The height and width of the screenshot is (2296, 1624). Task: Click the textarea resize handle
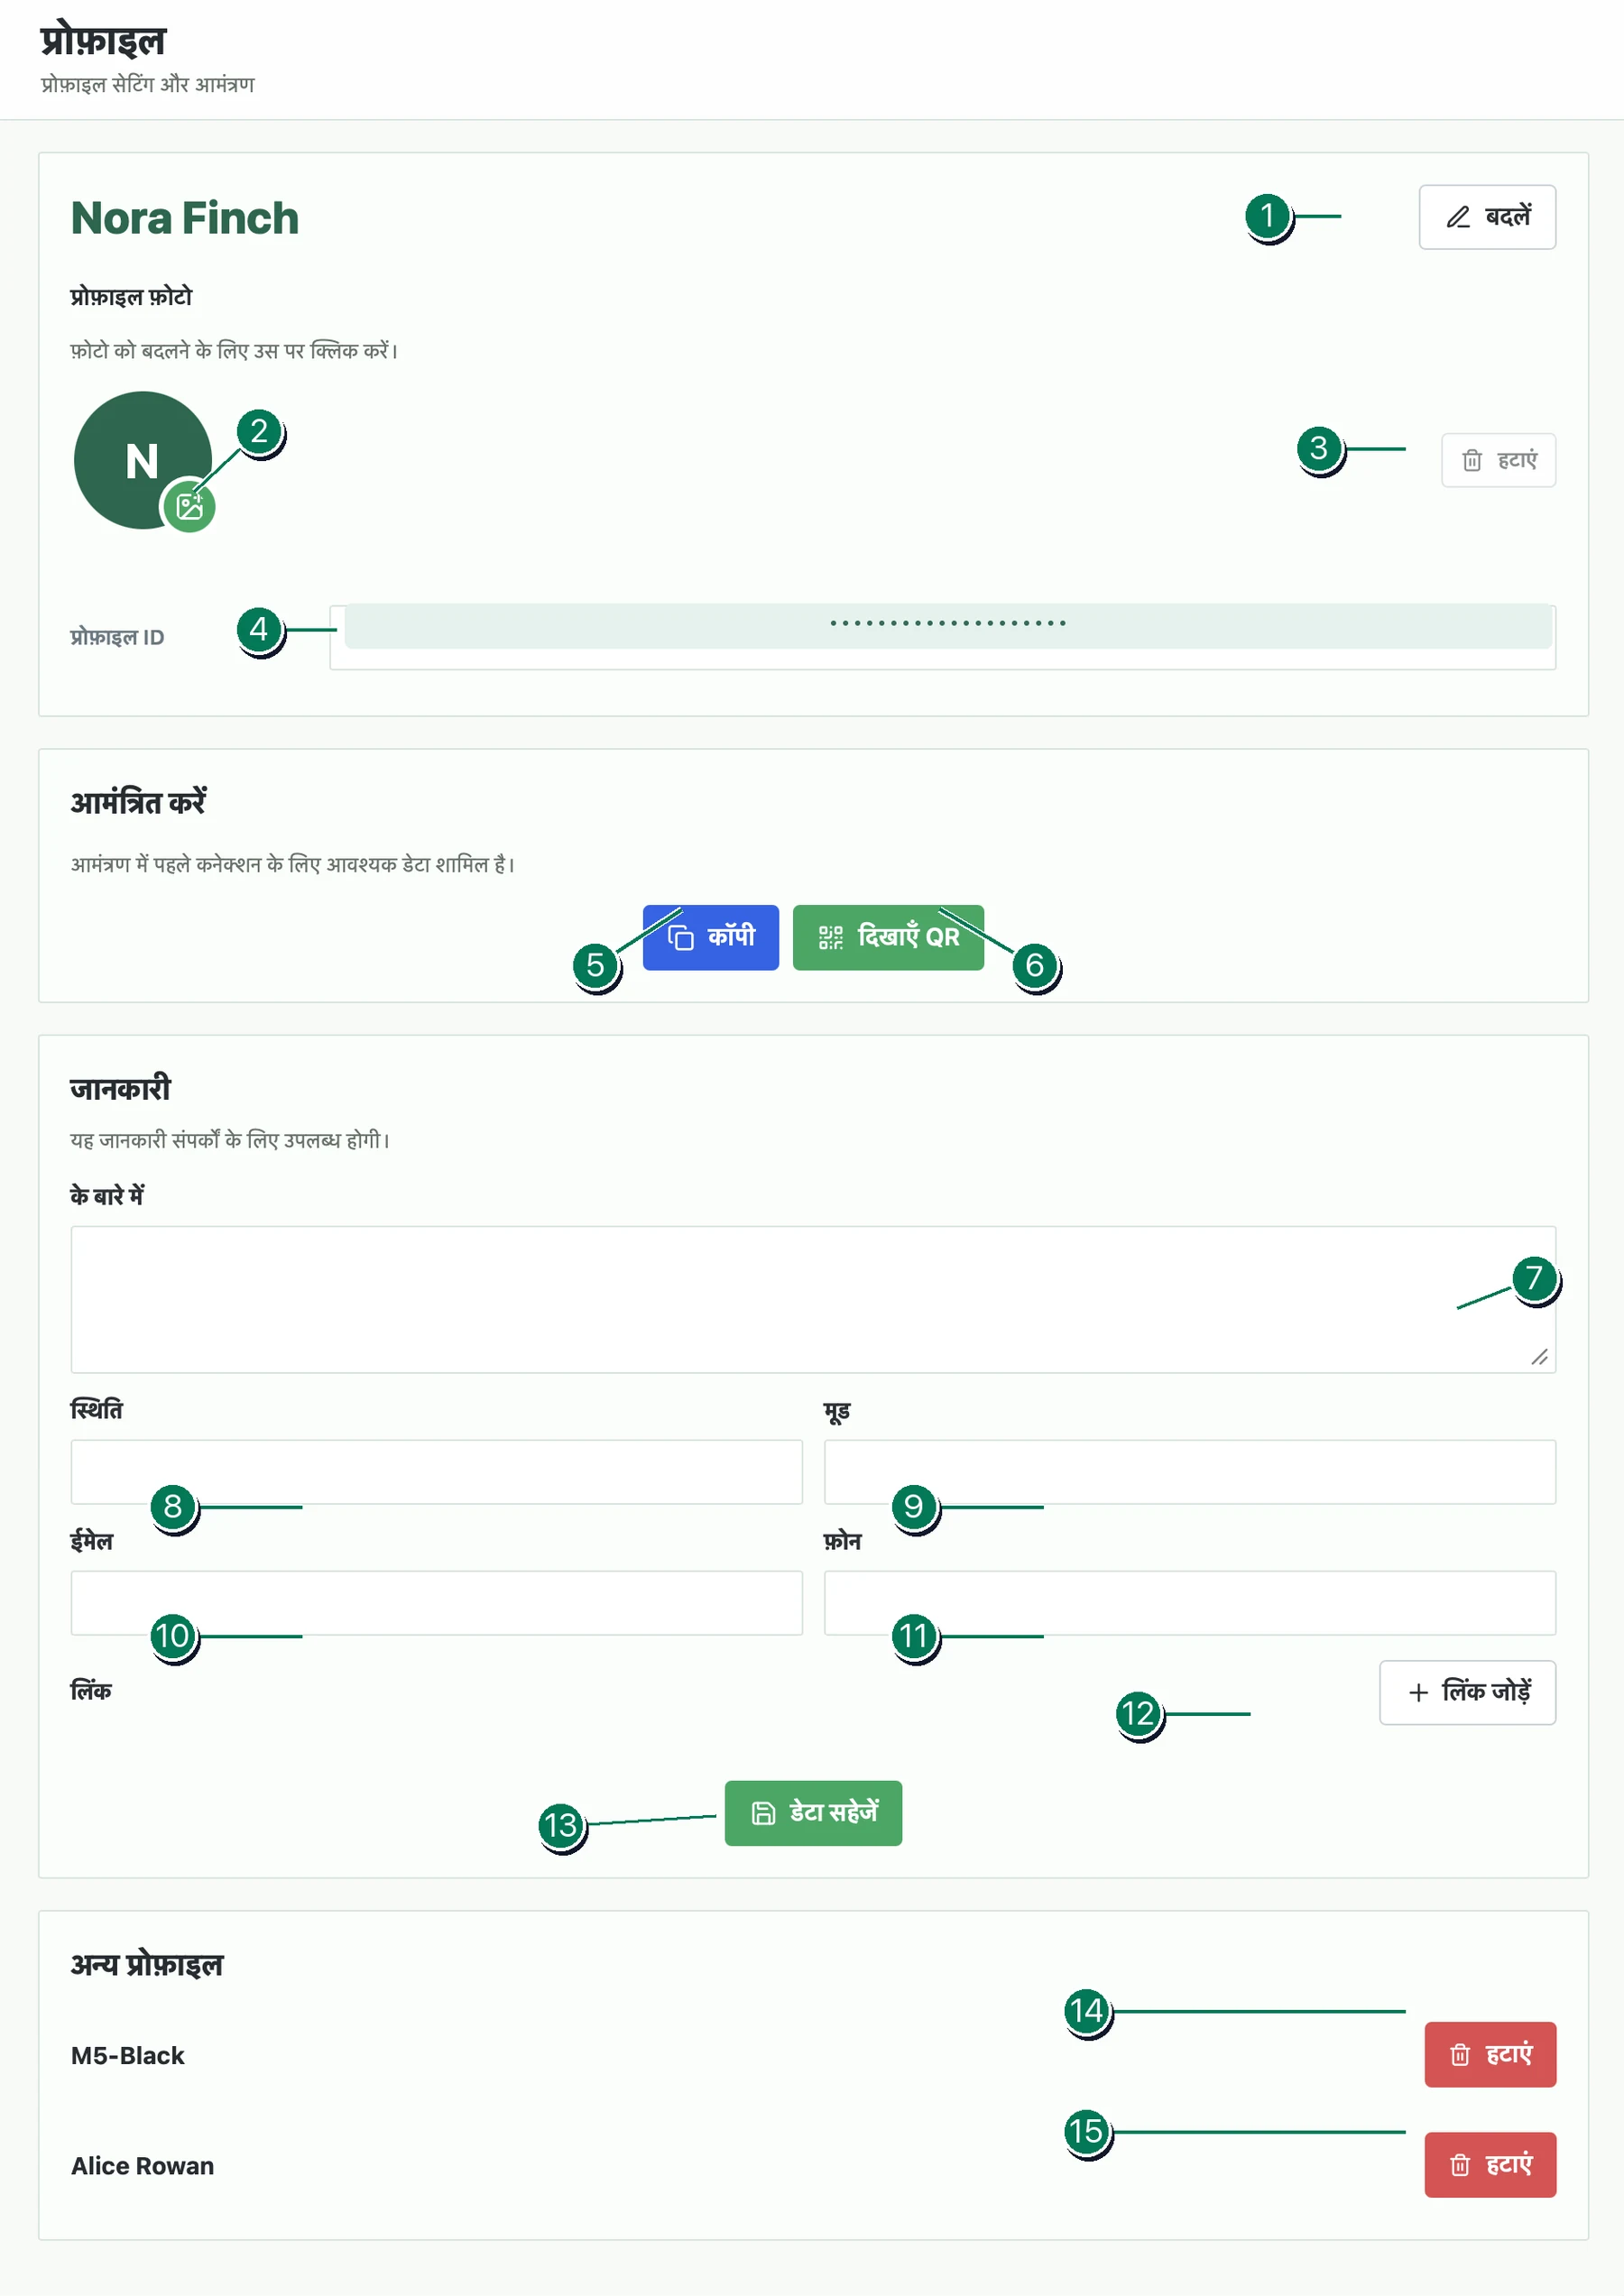tap(1540, 1356)
